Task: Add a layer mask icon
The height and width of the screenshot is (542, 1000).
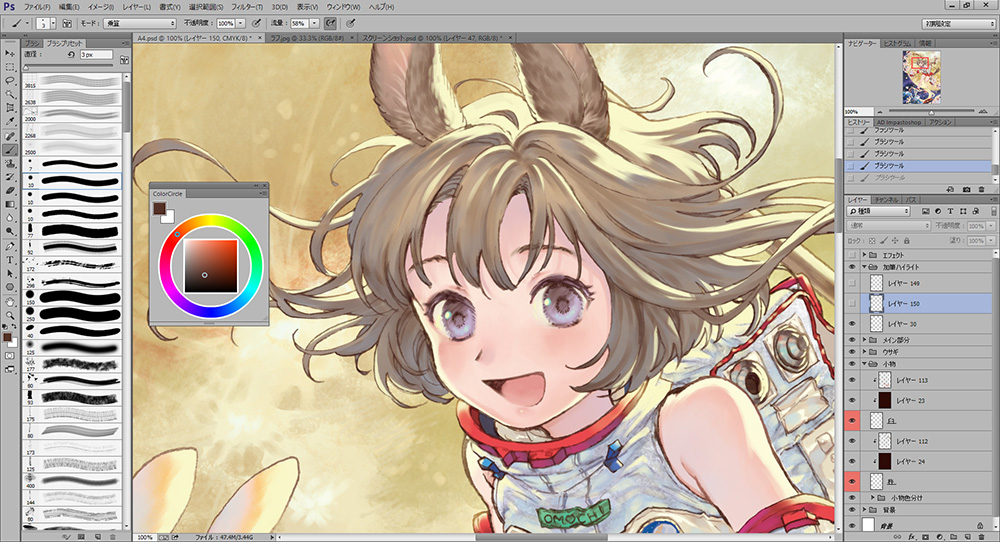Action: [926, 538]
